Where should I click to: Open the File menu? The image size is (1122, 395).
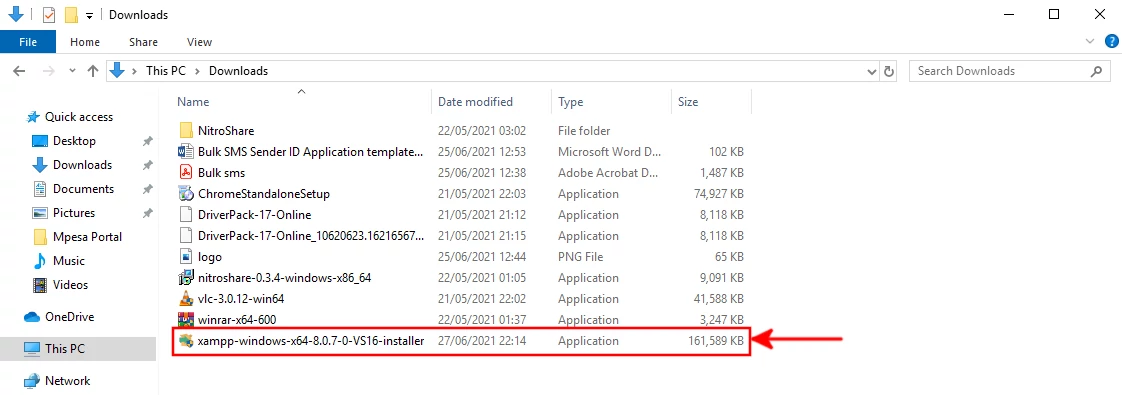[28, 42]
